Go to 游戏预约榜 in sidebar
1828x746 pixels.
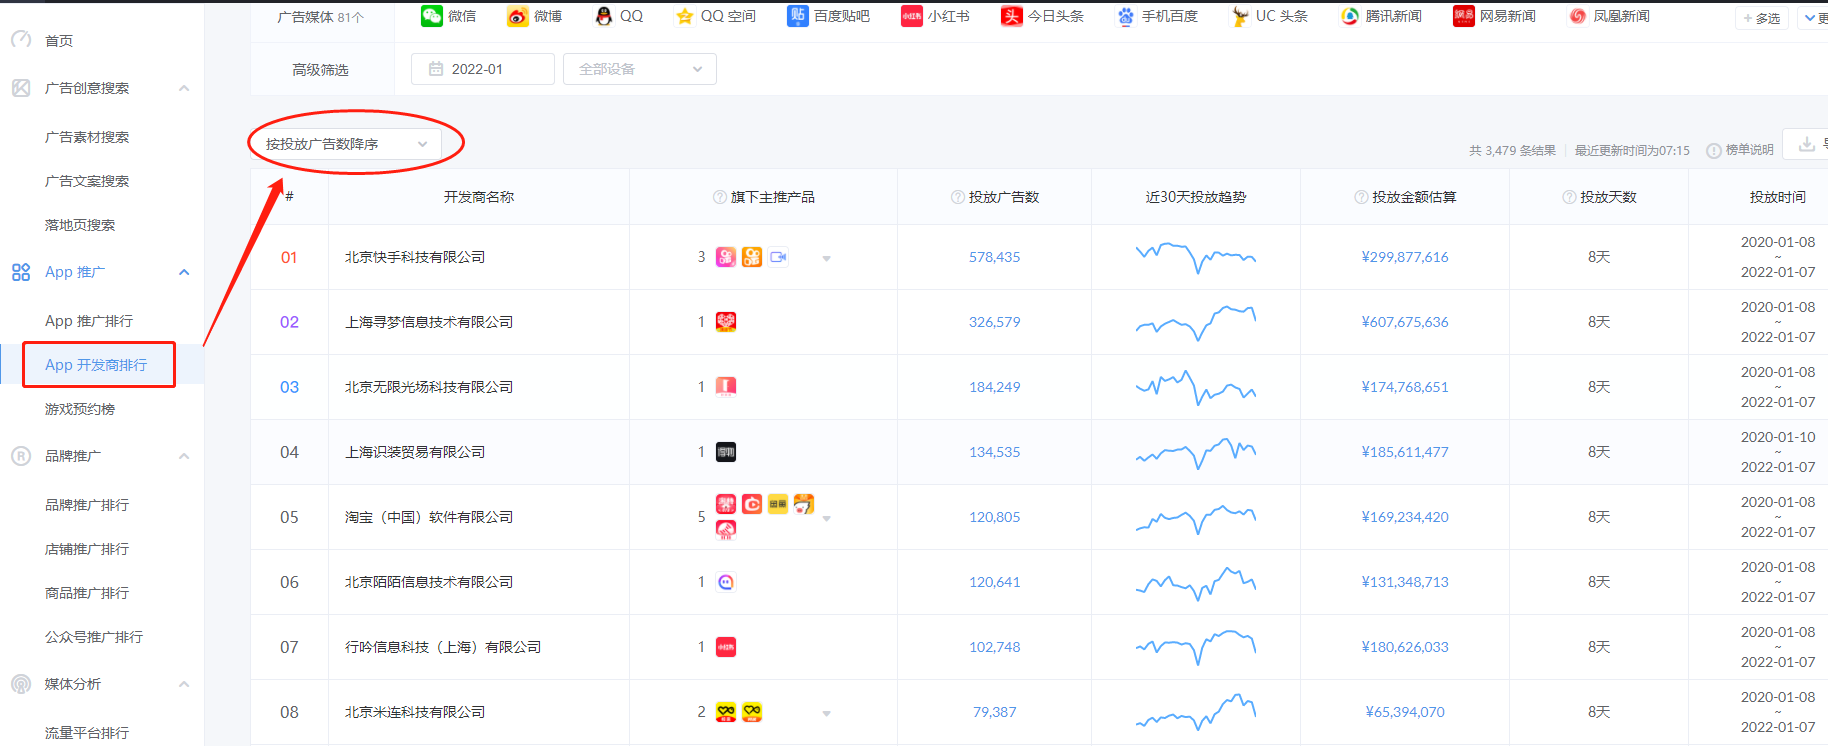point(80,409)
